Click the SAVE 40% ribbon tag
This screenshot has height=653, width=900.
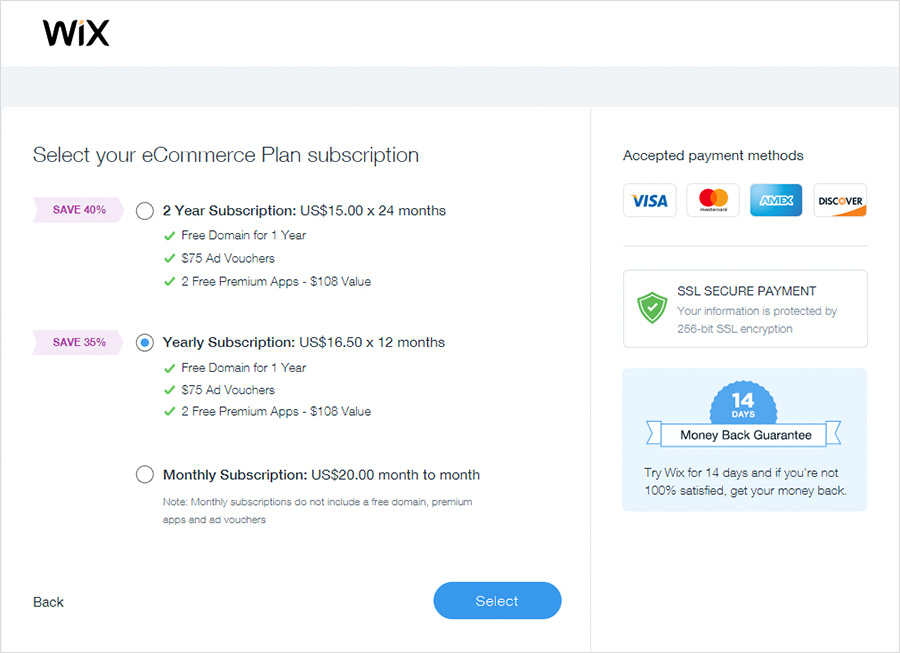tap(79, 210)
